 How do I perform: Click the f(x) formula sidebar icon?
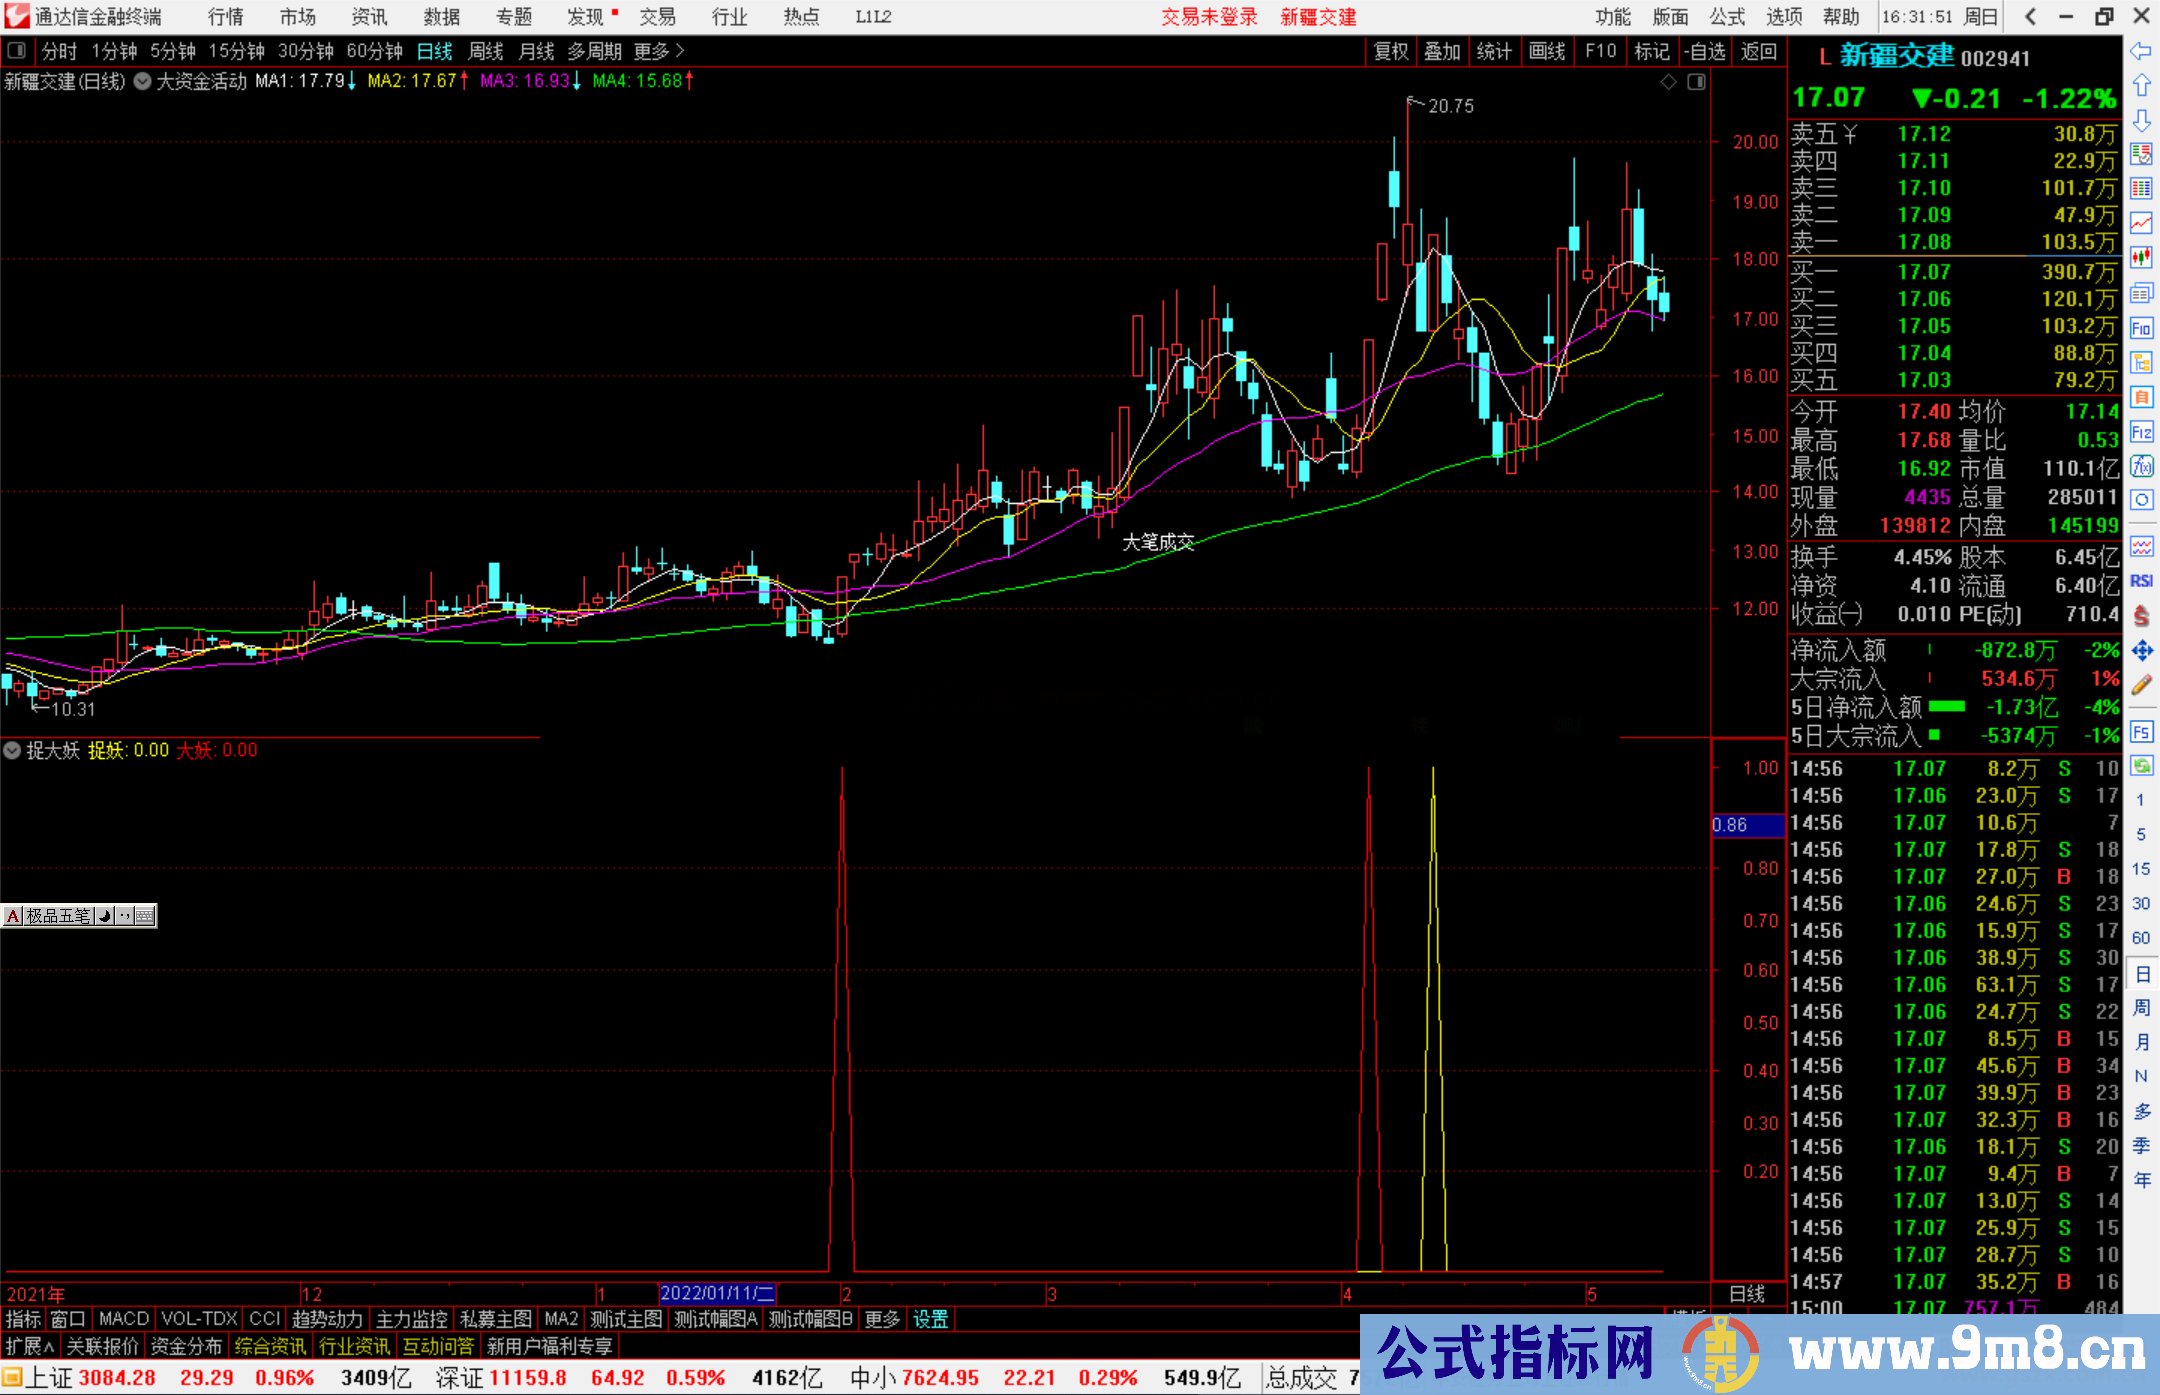2141,466
